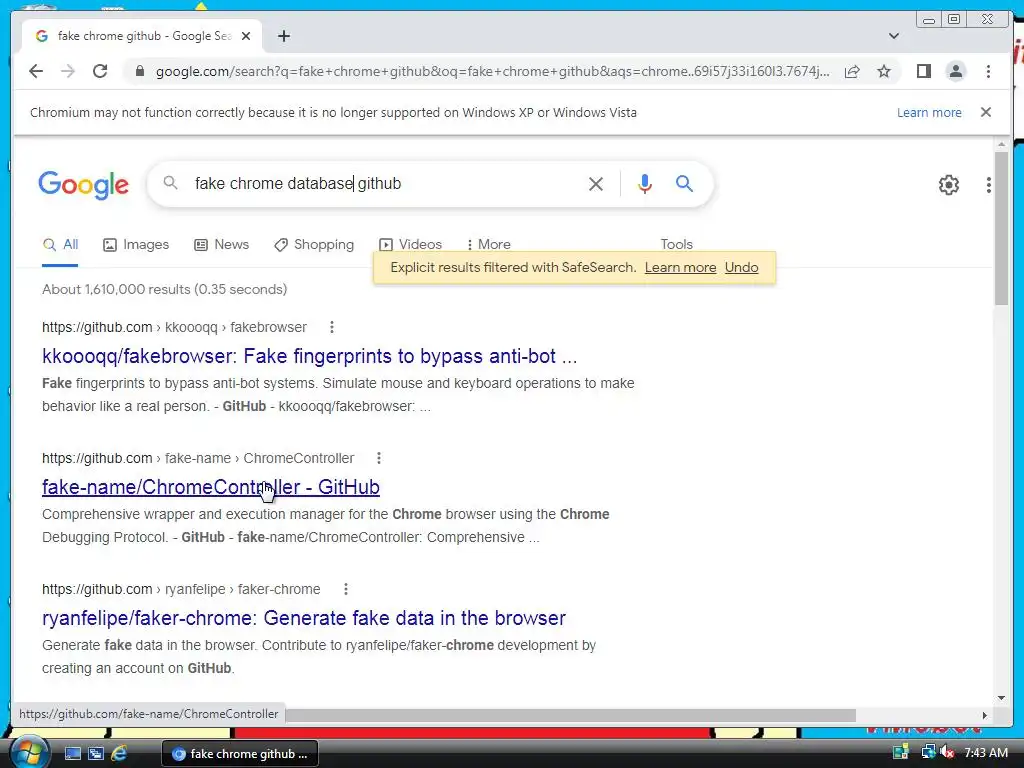The height and width of the screenshot is (768, 1024).
Task: Clear the search box with X
Action: click(596, 184)
